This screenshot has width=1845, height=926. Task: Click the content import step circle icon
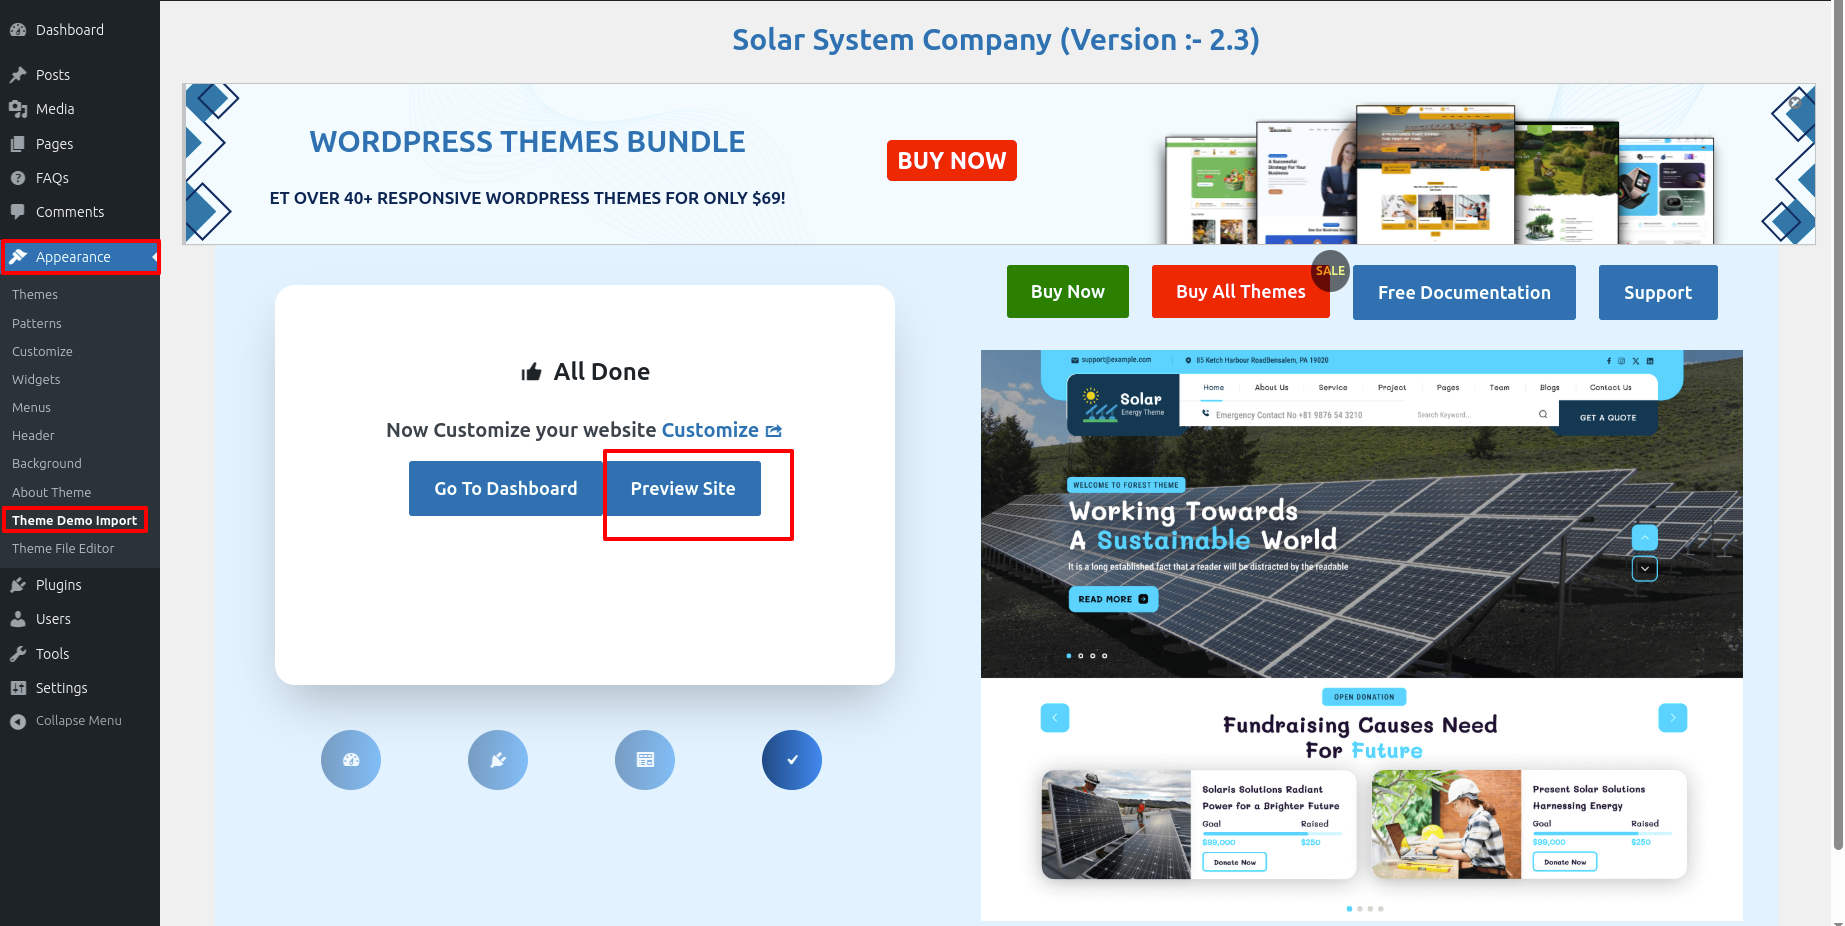coord(645,760)
